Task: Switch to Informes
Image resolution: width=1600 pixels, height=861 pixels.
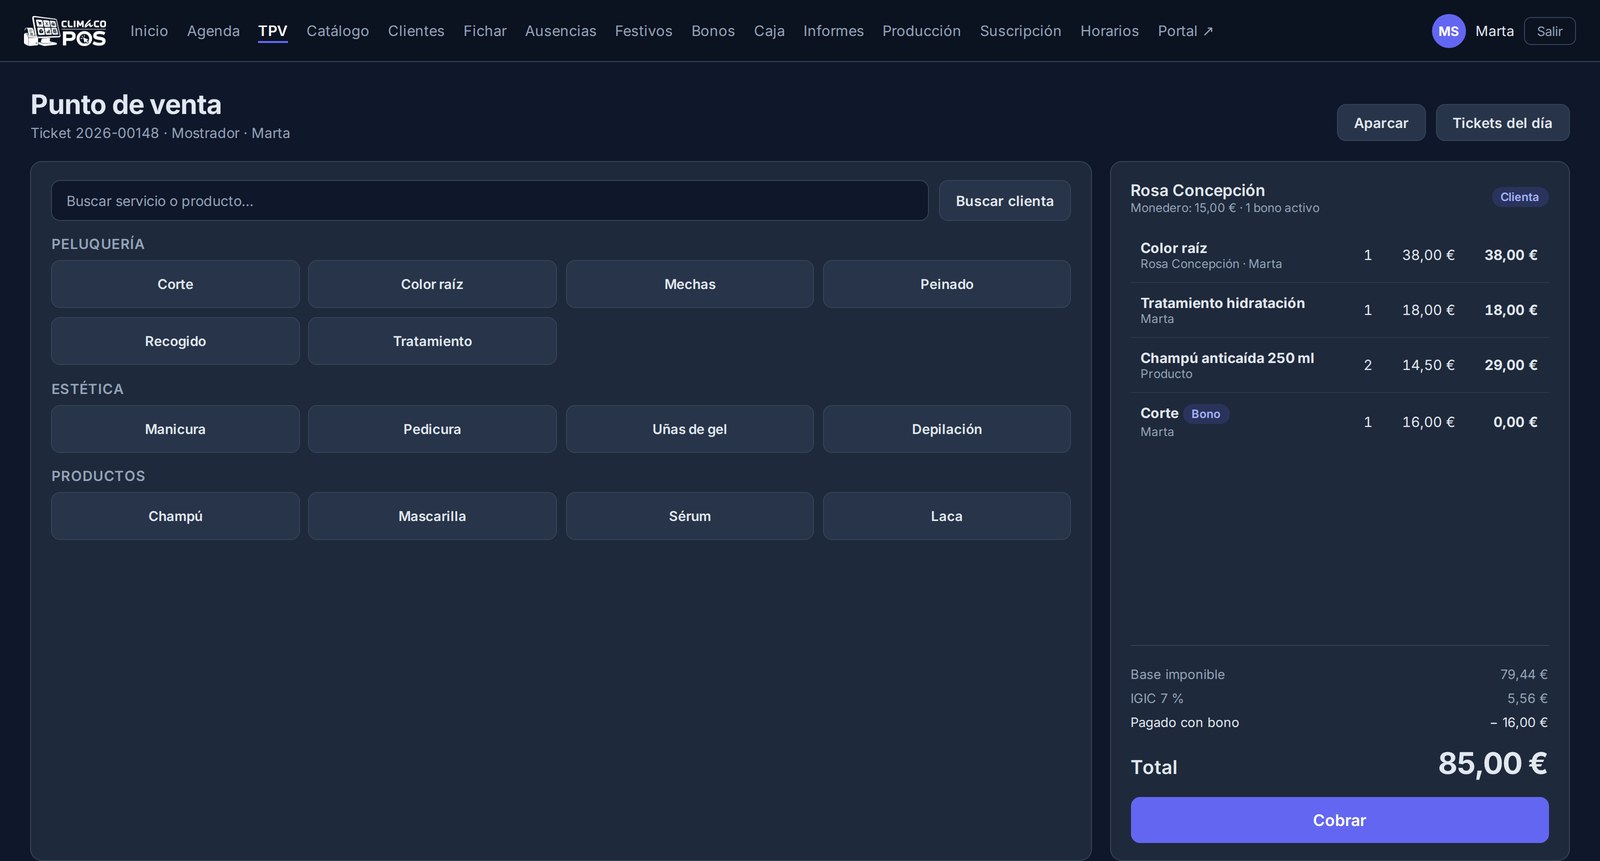Action: (833, 31)
